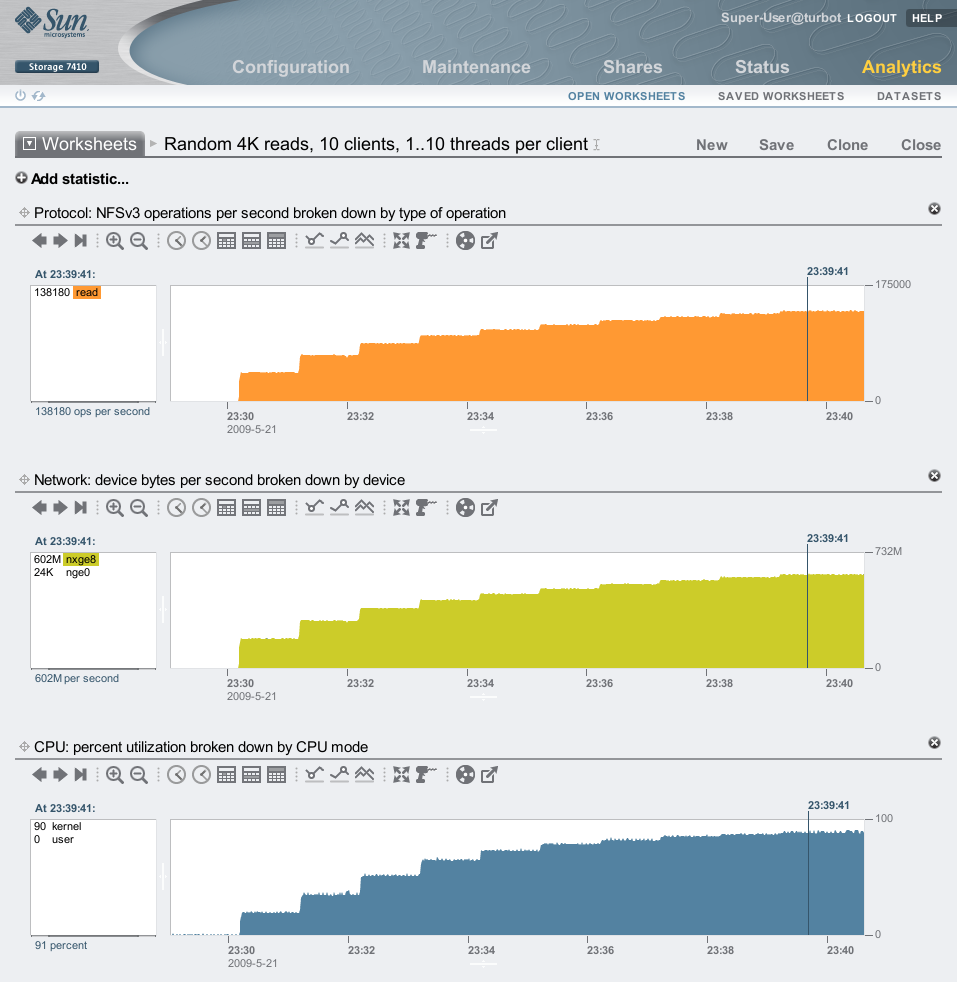
Task: Zoom out on the Network device bytes graph
Action: [x=139, y=508]
